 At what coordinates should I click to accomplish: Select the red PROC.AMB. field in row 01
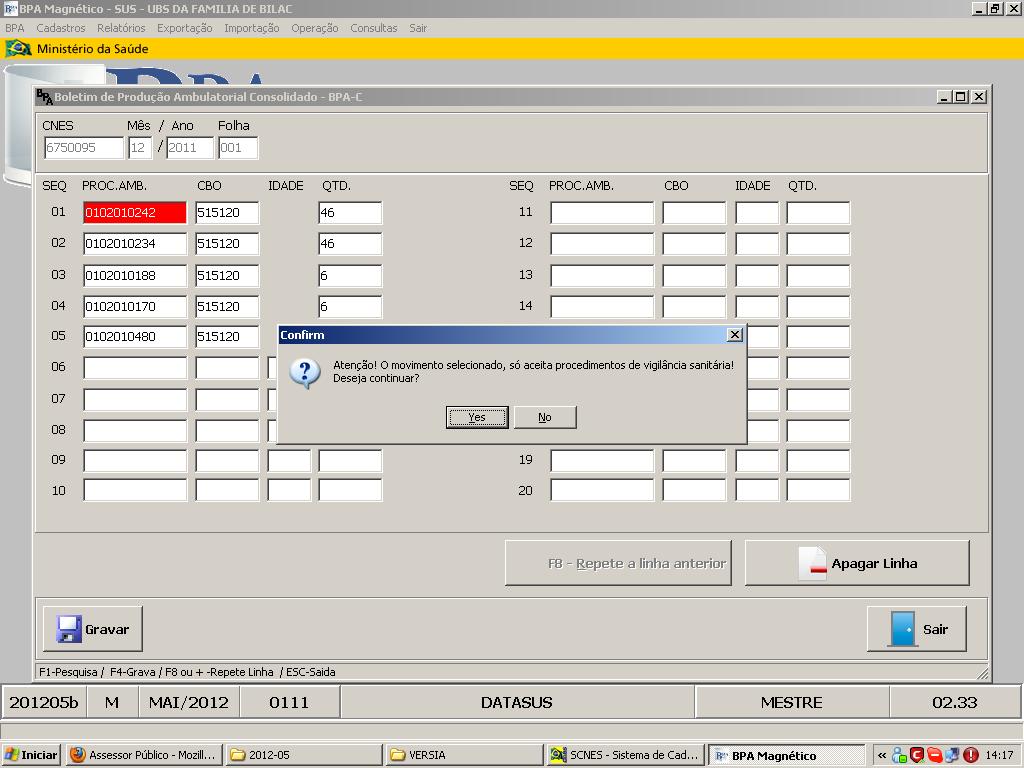[x=135, y=213]
